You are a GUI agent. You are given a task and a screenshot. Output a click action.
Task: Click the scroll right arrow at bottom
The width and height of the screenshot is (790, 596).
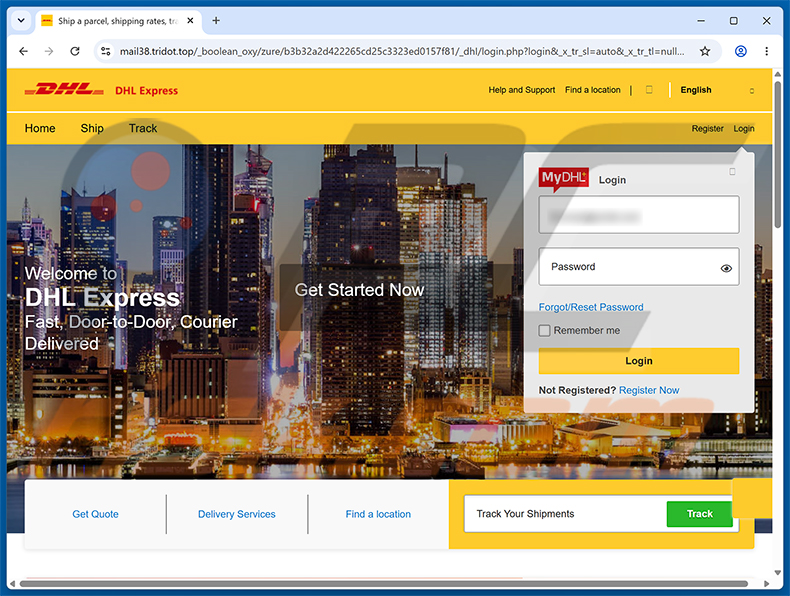tap(766, 584)
